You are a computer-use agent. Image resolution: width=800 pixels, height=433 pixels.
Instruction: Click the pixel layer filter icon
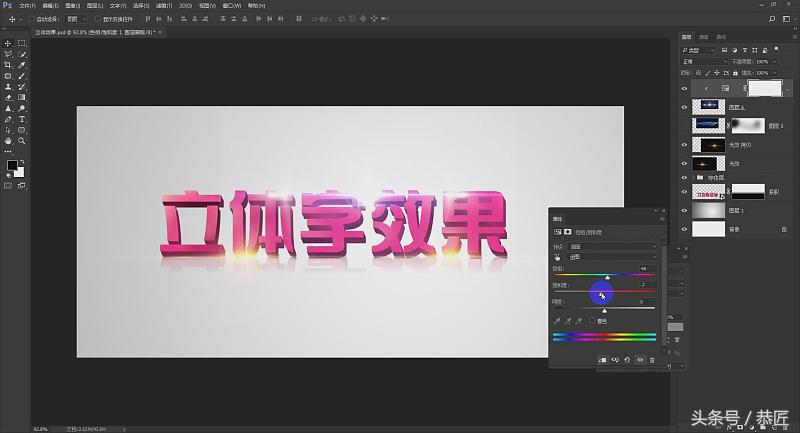724,50
